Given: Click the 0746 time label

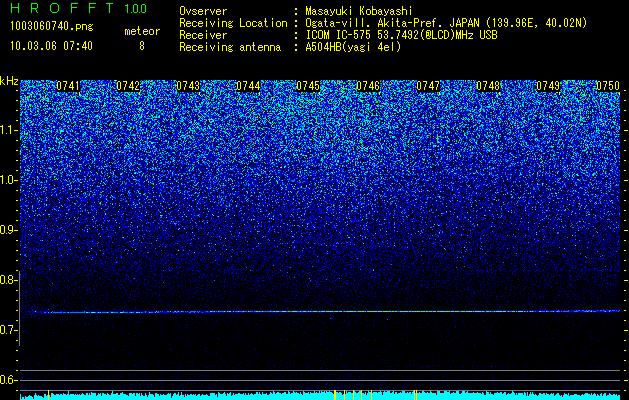Looking at the screenshot, I should (368, 86).
